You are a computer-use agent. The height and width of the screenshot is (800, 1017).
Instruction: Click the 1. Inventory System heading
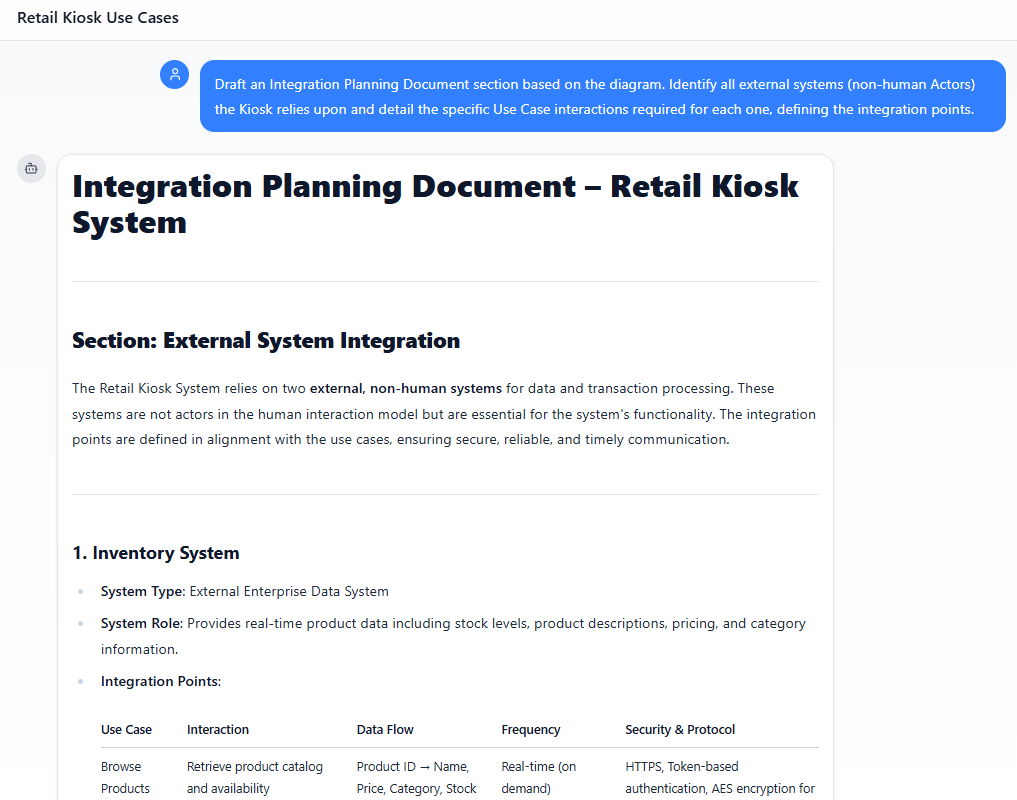click(156, 553)
